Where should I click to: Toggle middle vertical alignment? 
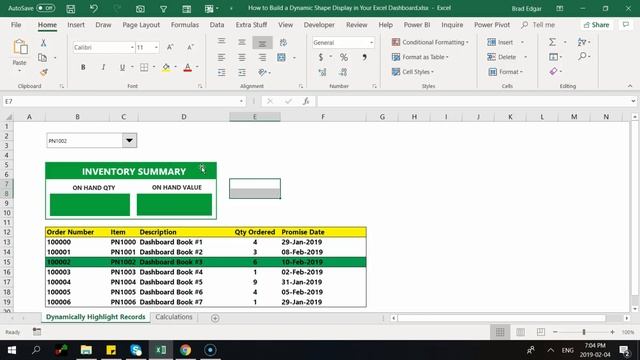[242, 42]
